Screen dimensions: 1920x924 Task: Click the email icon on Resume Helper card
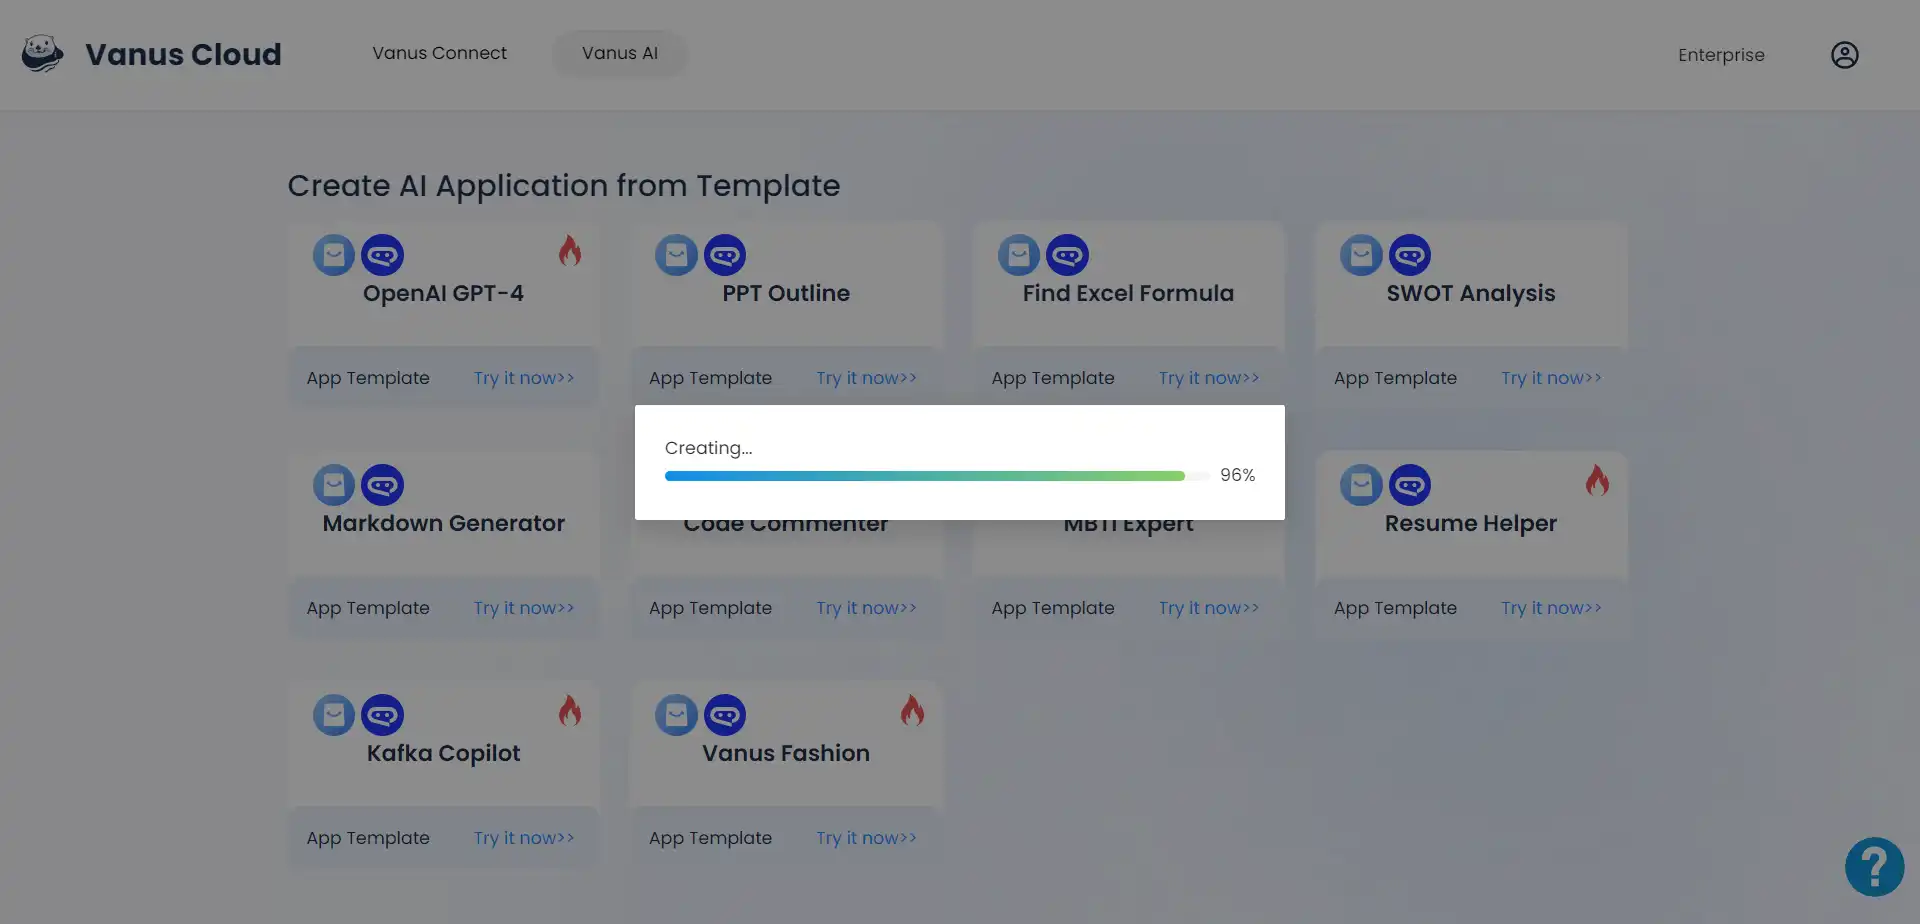[1361, 485]
